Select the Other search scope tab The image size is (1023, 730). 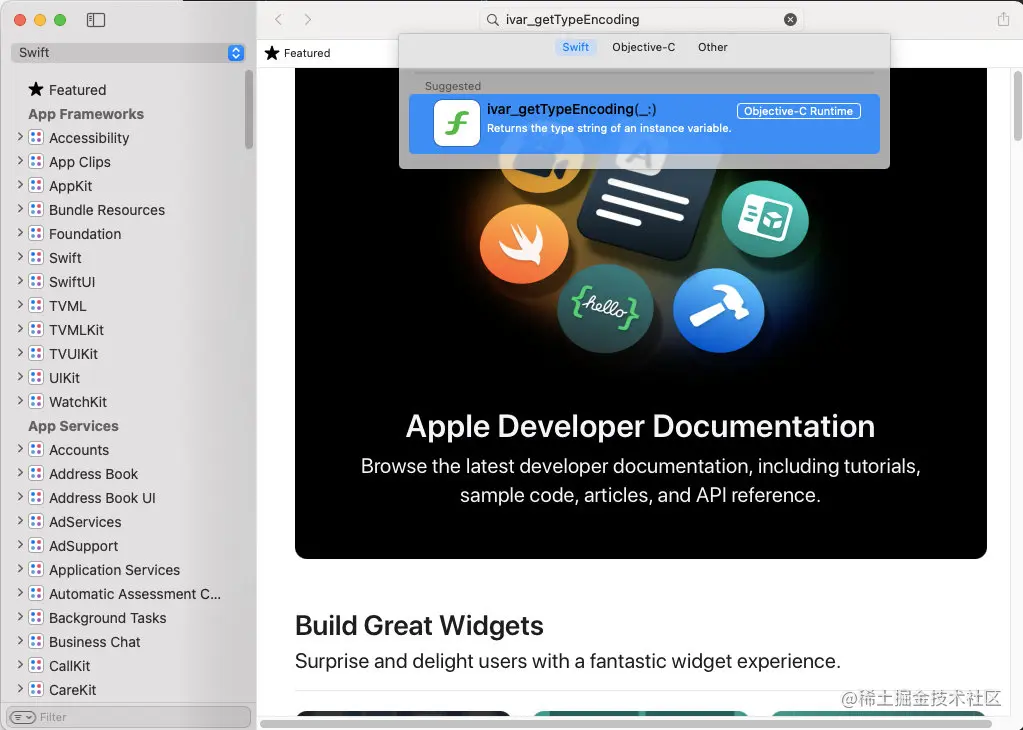tap(712, 47)
